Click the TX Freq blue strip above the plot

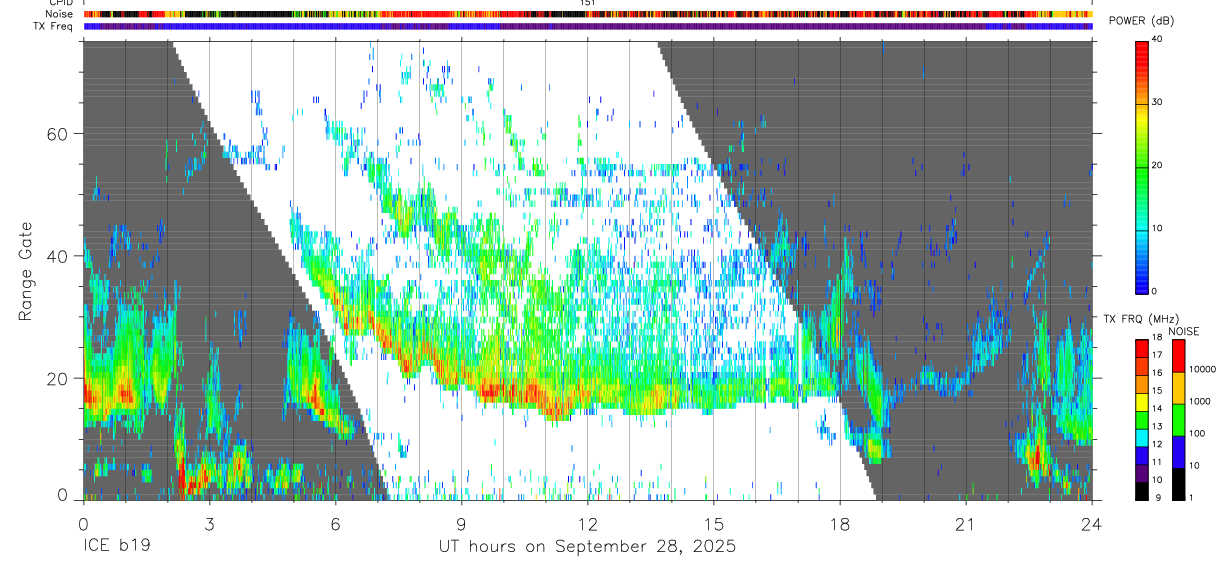(588, 26)
